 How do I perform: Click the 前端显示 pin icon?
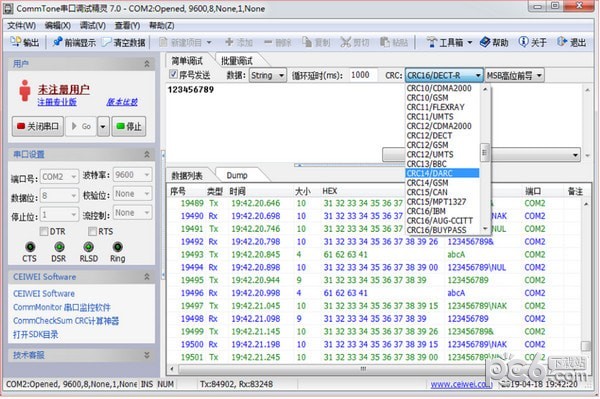click(x=57, y=41)
